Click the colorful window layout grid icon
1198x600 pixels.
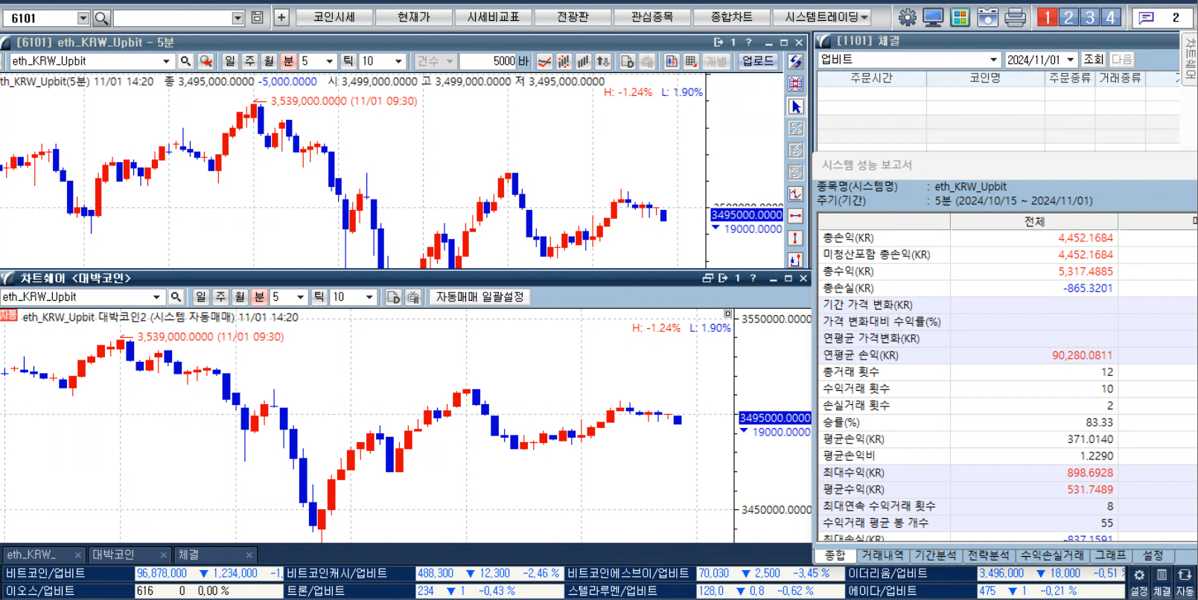click(x=960, y=18)
